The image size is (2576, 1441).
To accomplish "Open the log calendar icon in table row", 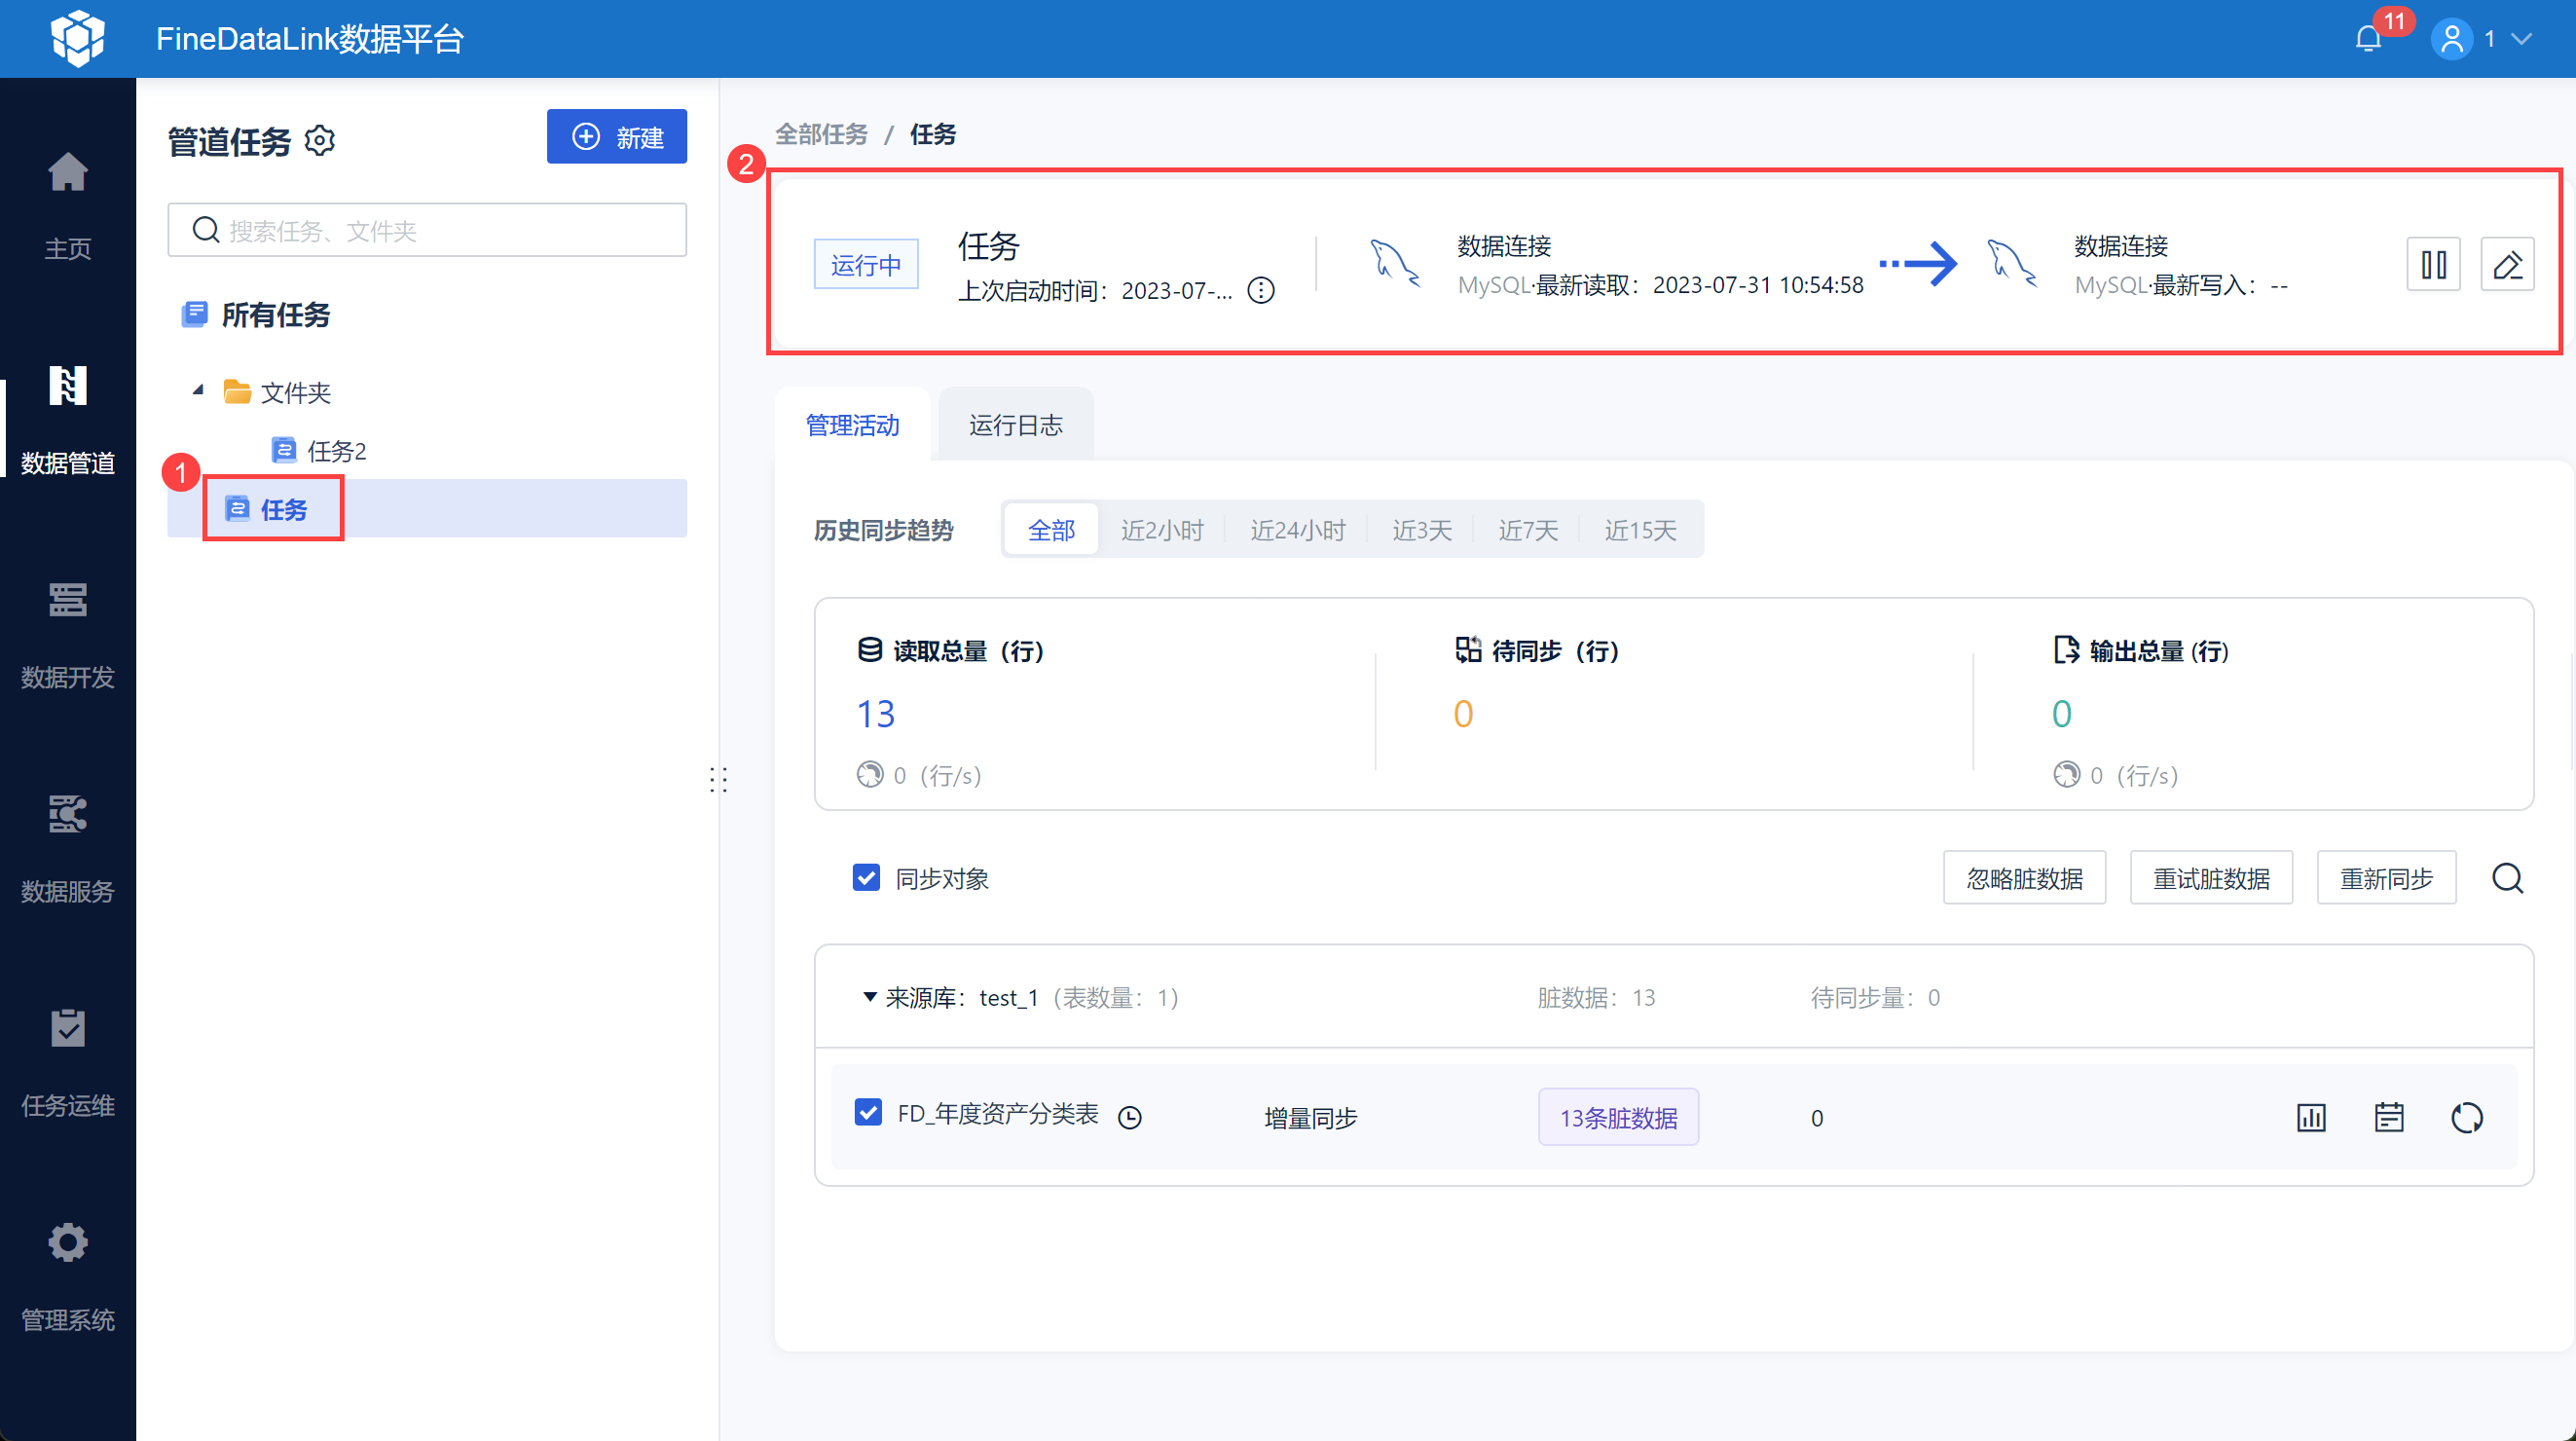I will (2388, 1117).
